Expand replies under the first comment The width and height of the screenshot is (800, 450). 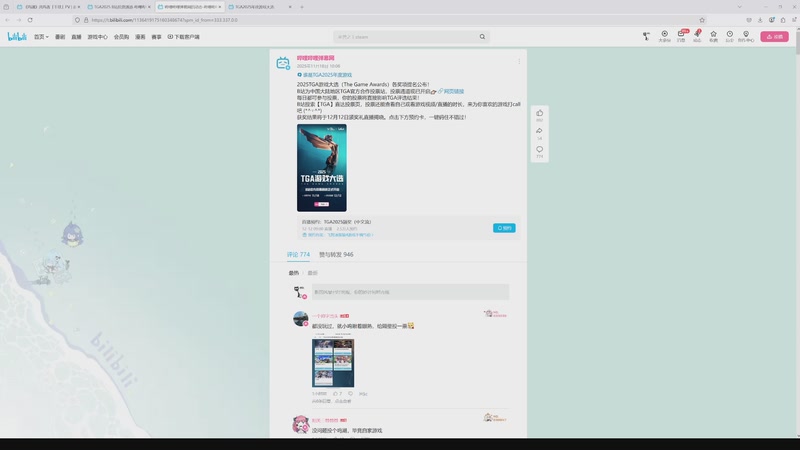pos(332,402)
